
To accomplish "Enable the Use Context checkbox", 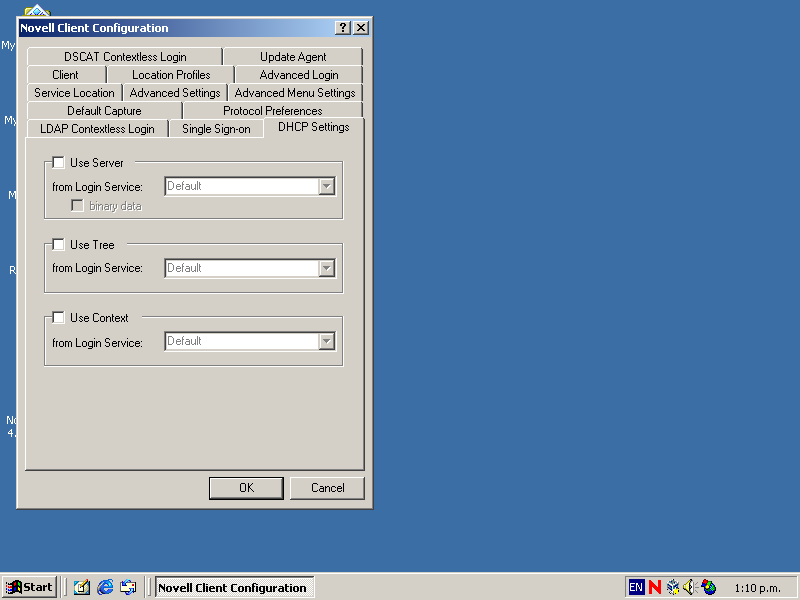I will [x=59, y=318].
